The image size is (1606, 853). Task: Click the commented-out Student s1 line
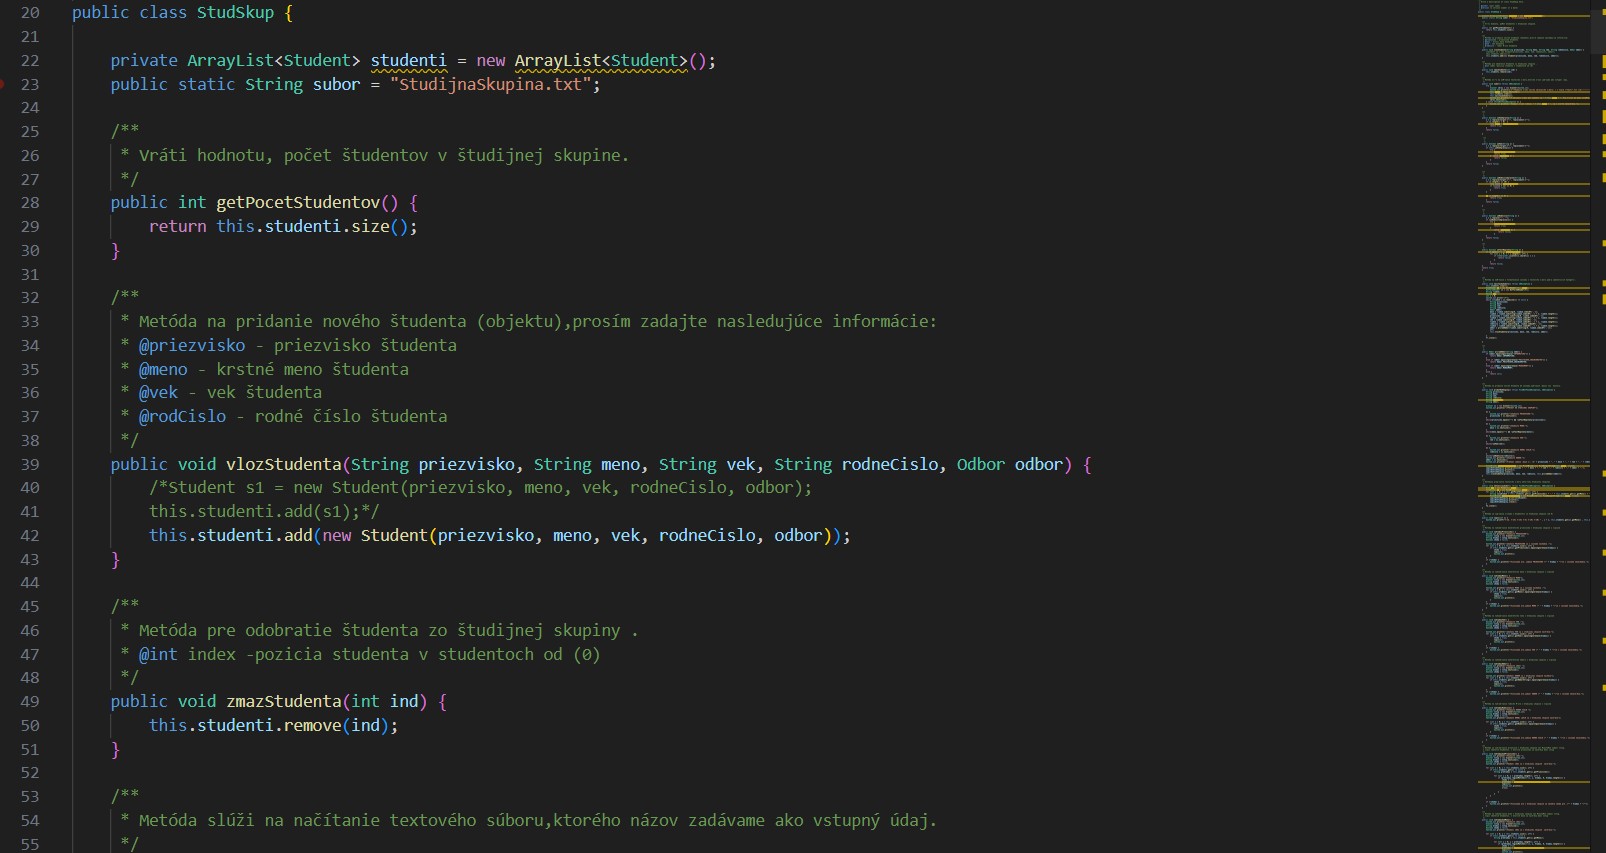pyautogui.click(x=480, y=488)
